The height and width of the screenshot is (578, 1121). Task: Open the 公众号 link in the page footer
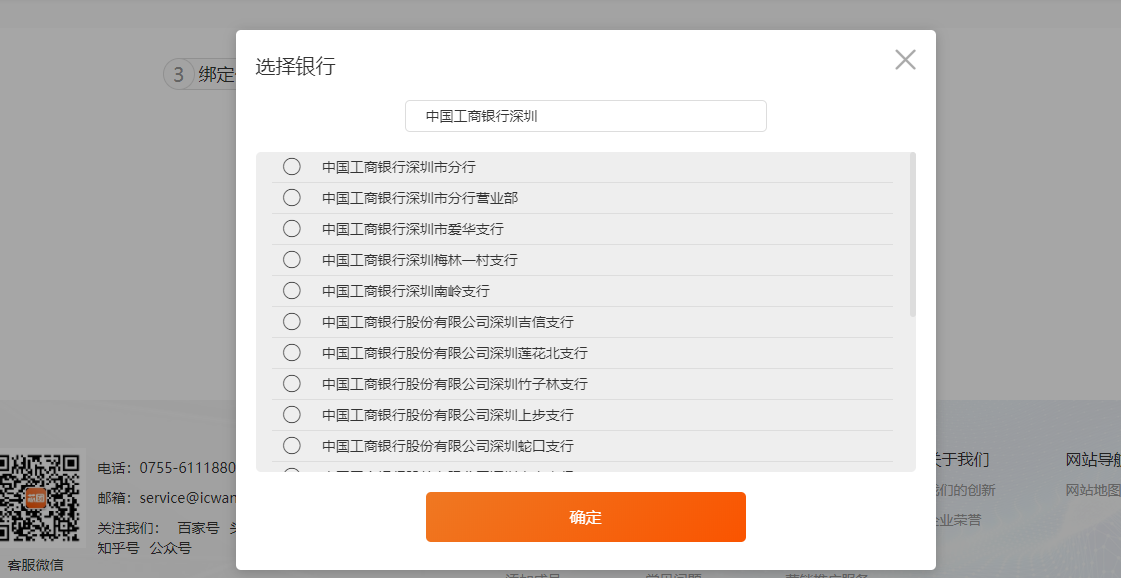coord(170,549)
